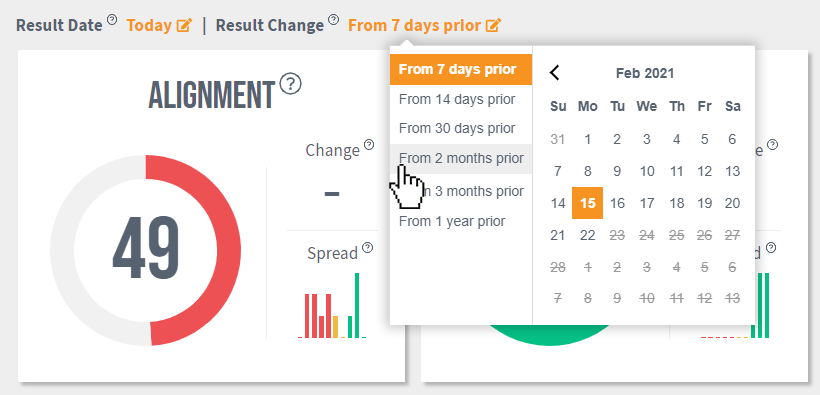Viewport: 820px width, 395px height.
Task: Click edit icon beside From 7 days prior
Action: [x=493, y=25]
